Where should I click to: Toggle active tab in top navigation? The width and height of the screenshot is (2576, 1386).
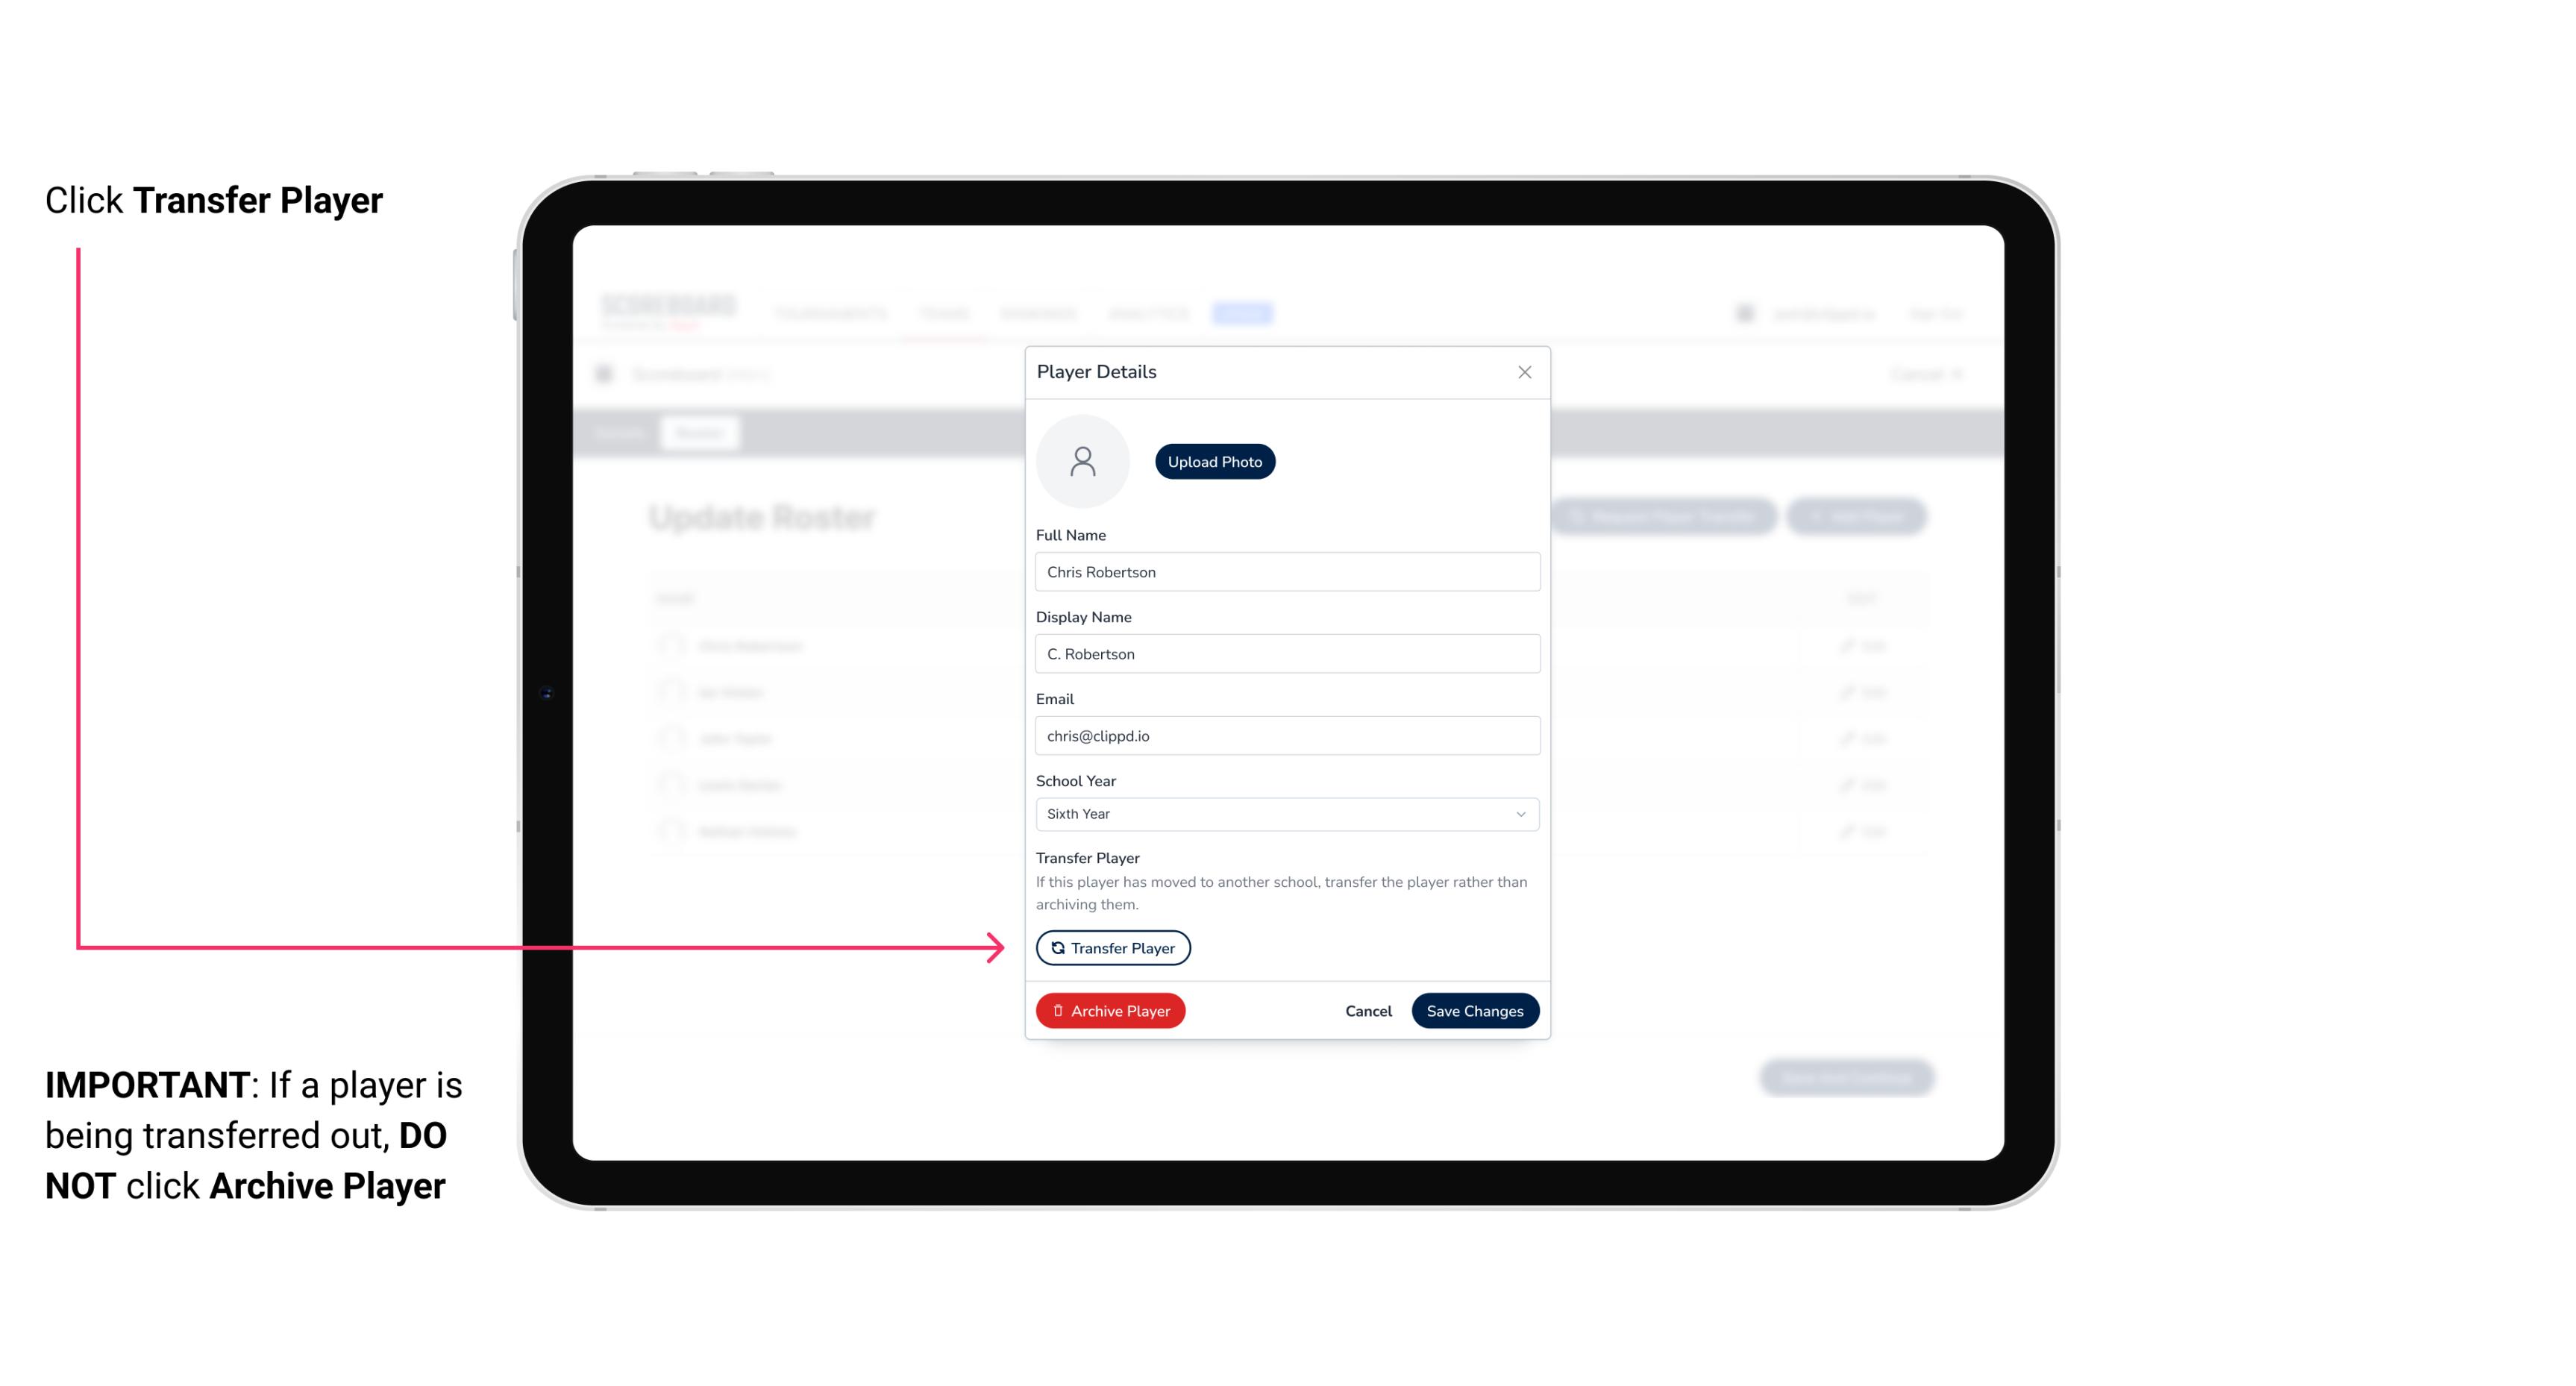point(1244,313)
